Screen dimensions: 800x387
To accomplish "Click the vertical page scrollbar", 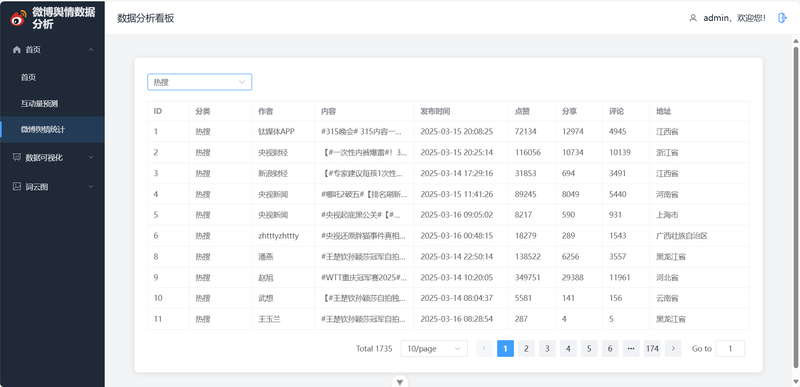I will [795, 207].
